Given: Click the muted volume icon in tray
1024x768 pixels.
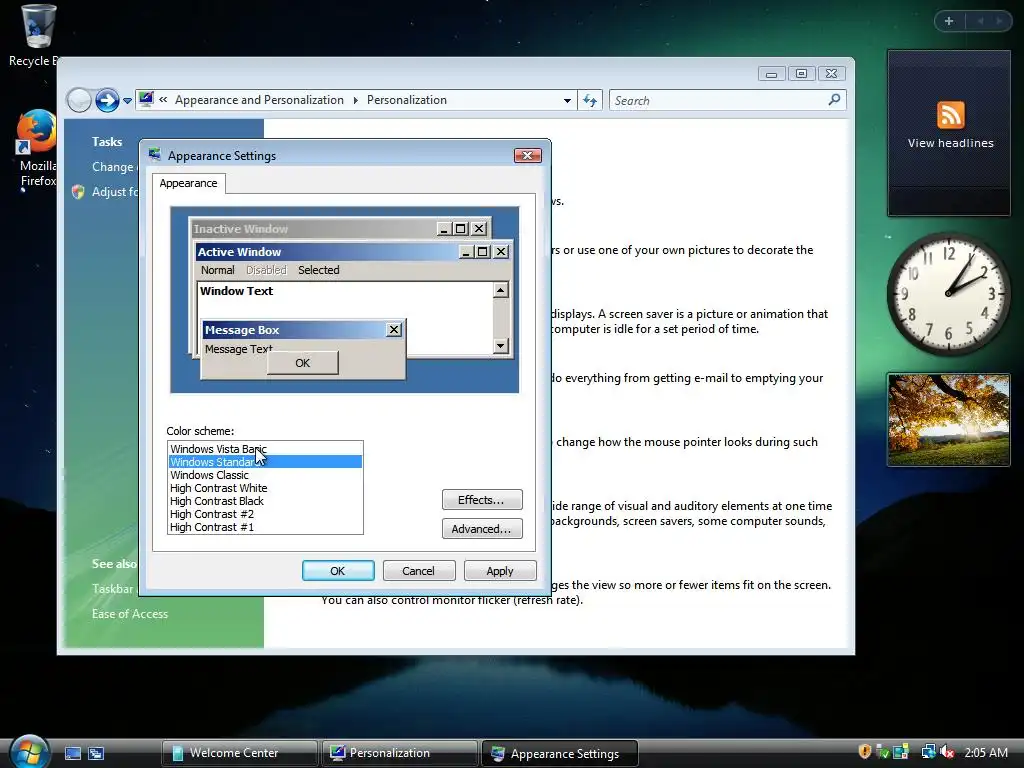Looking at the screenshot, I should coord(947,752).
